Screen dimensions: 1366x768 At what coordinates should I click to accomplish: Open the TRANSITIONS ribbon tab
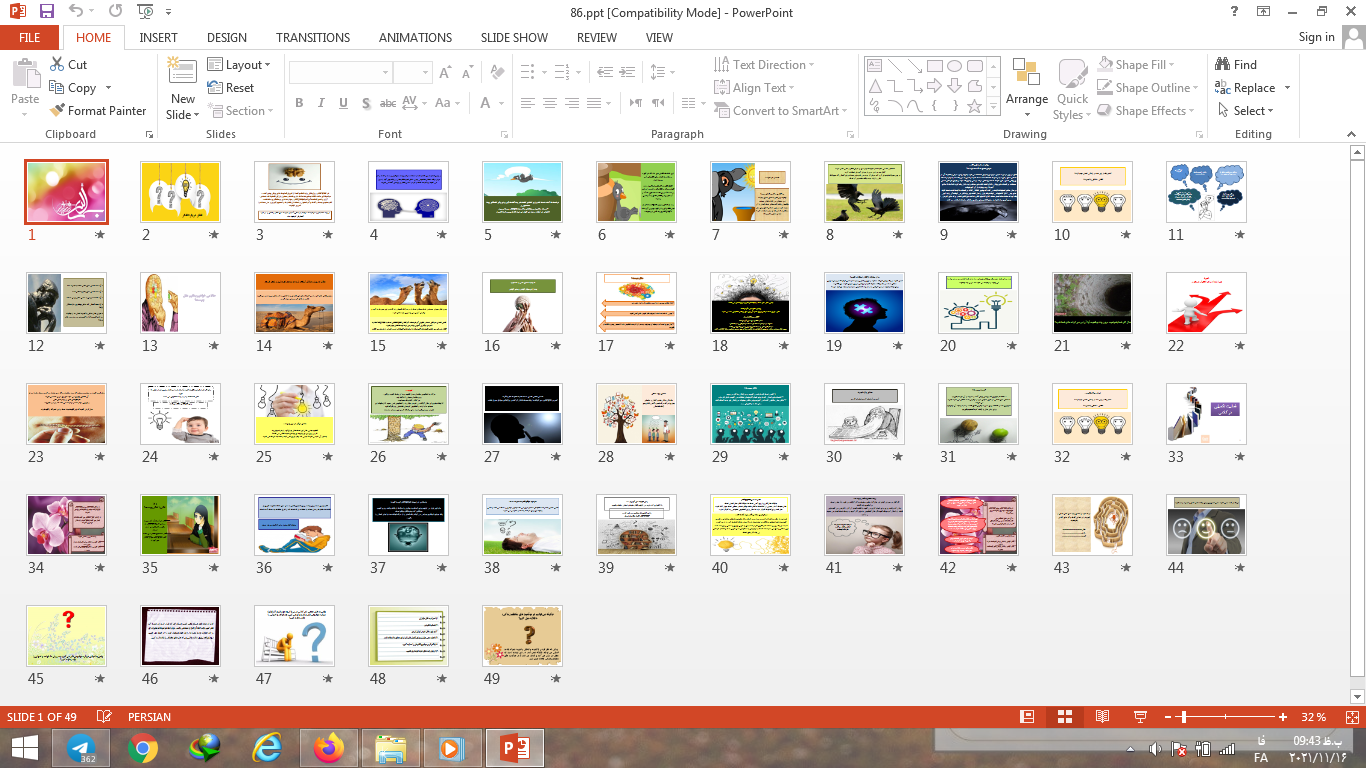(313, 38)
